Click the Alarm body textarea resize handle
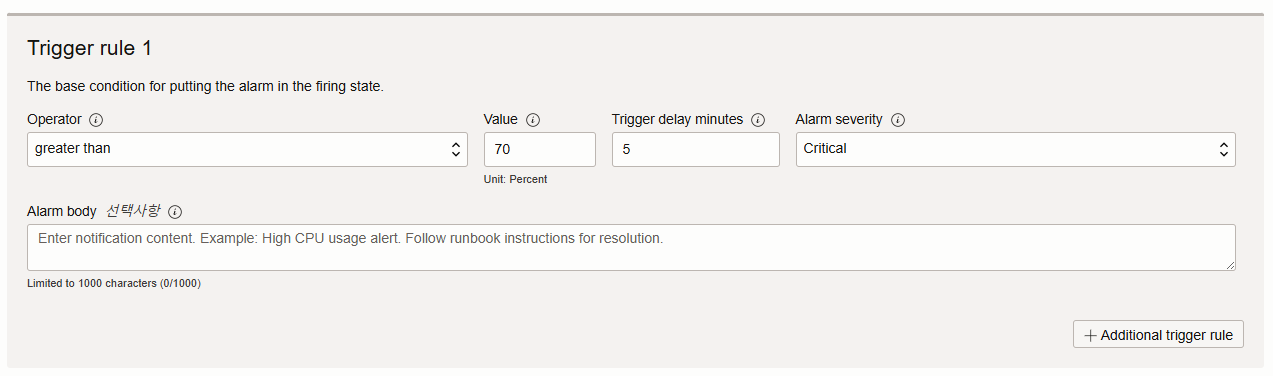Screen dimensions: 1273x376 (1230, 265)
